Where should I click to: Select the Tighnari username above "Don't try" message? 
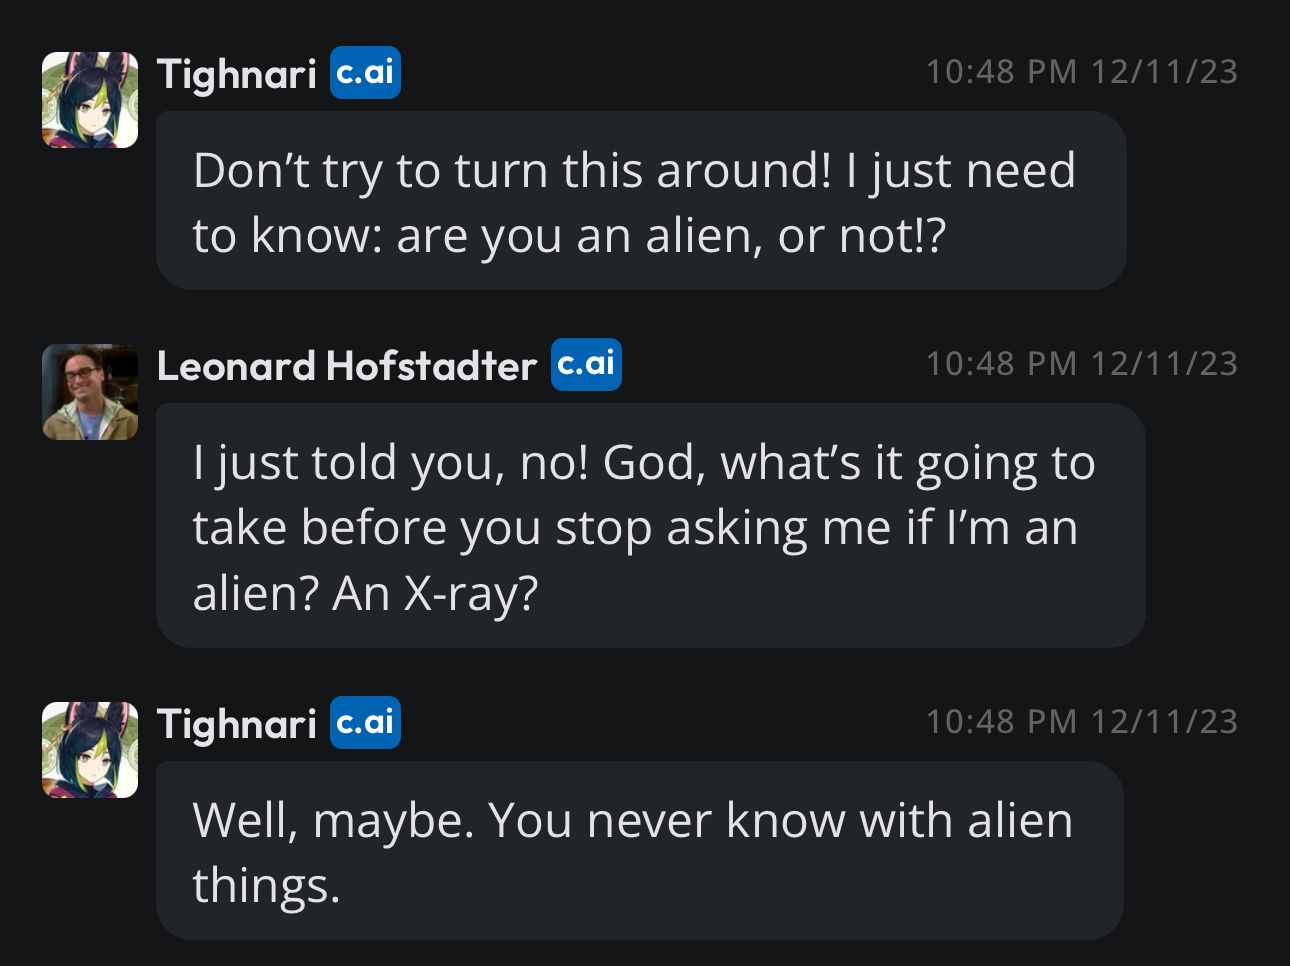(x=237, y=74)
